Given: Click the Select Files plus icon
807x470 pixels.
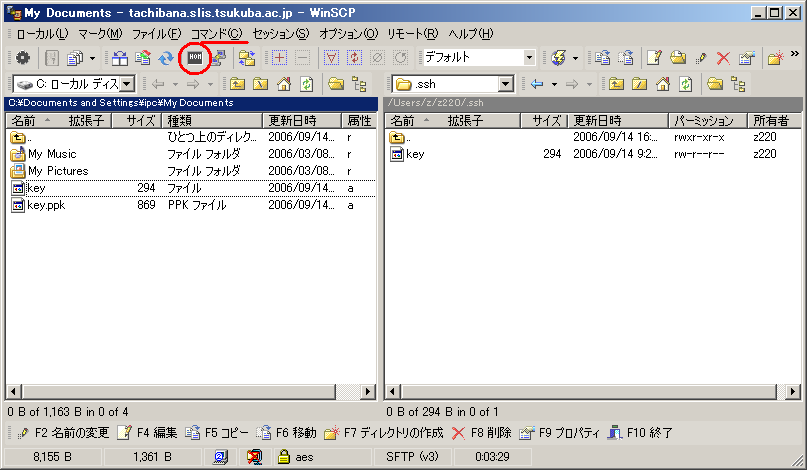Looking at the screenshot, I should [279, 58].
